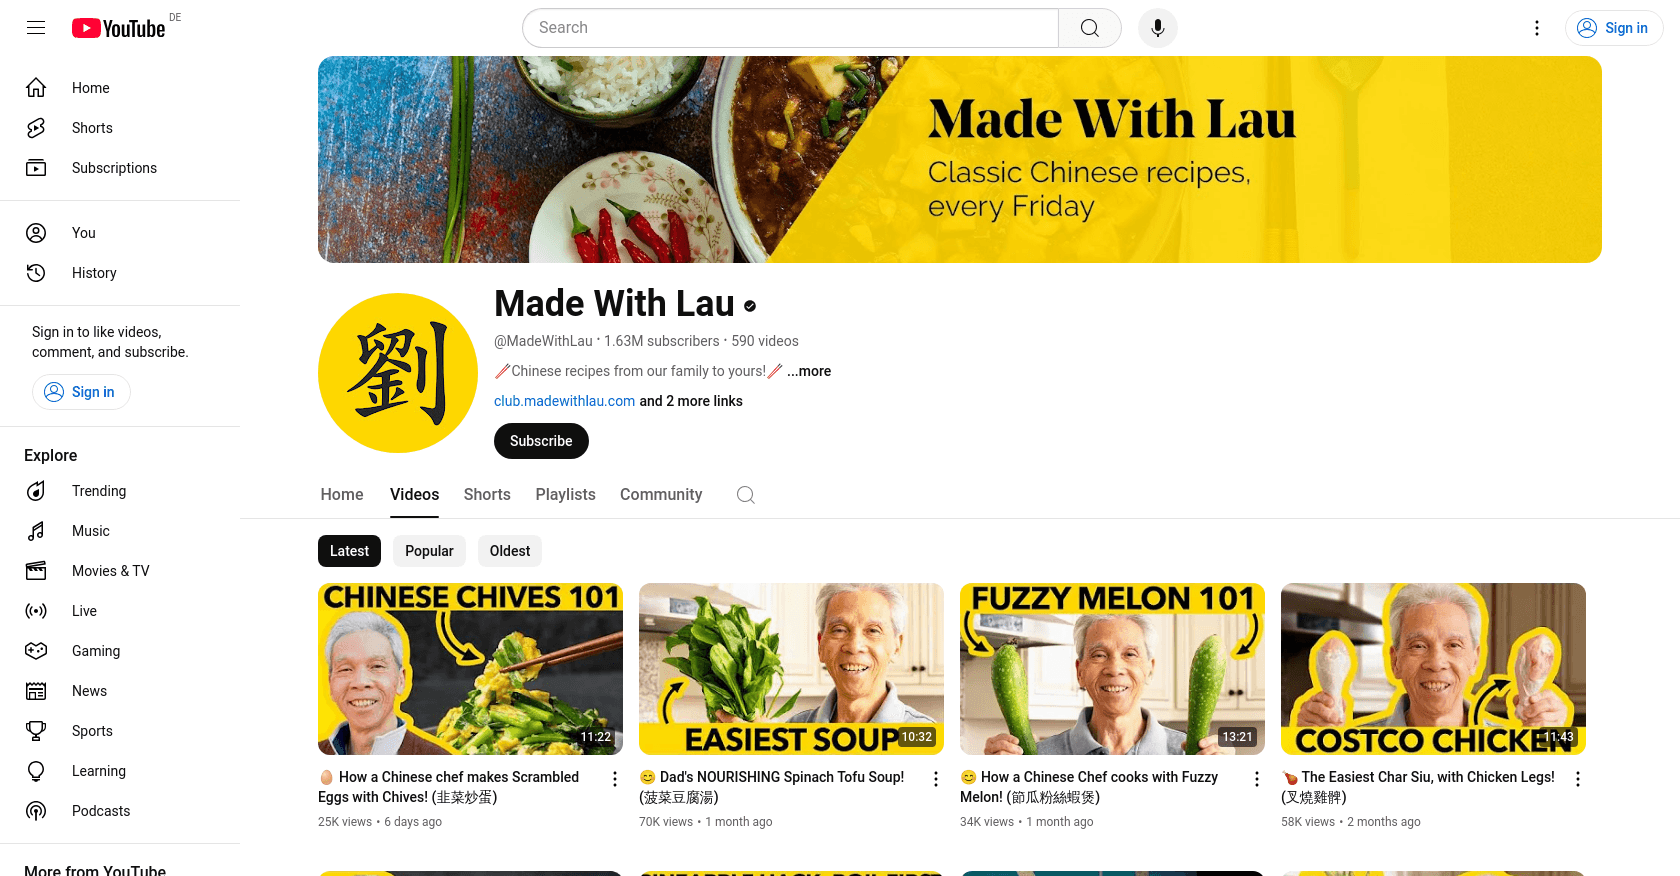Viewport: 1680px width, 876px height.
Task: Expand channel description with ...more
Action: coord(809,371)
